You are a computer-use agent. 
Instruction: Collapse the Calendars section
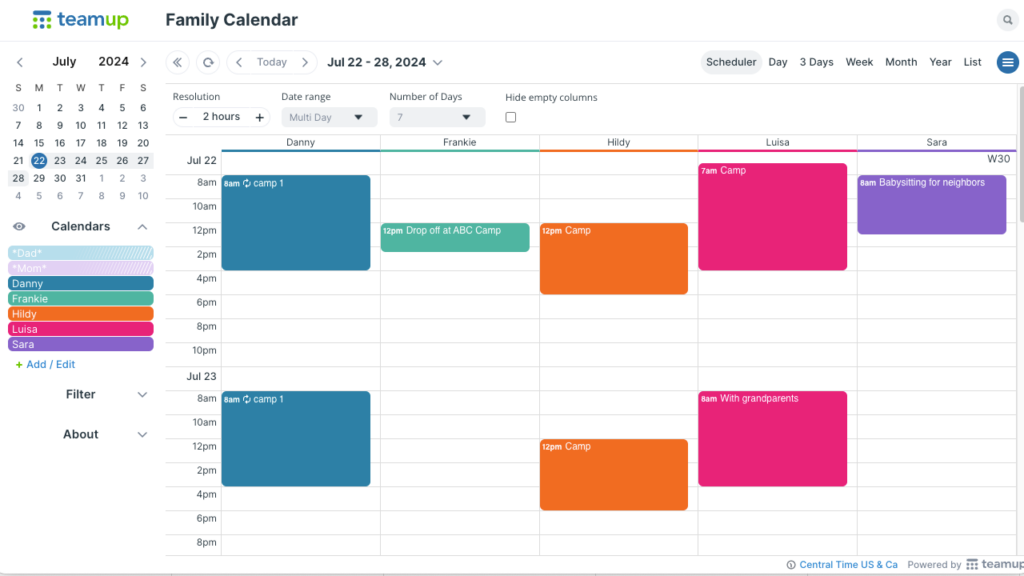(x=142, y=226)
